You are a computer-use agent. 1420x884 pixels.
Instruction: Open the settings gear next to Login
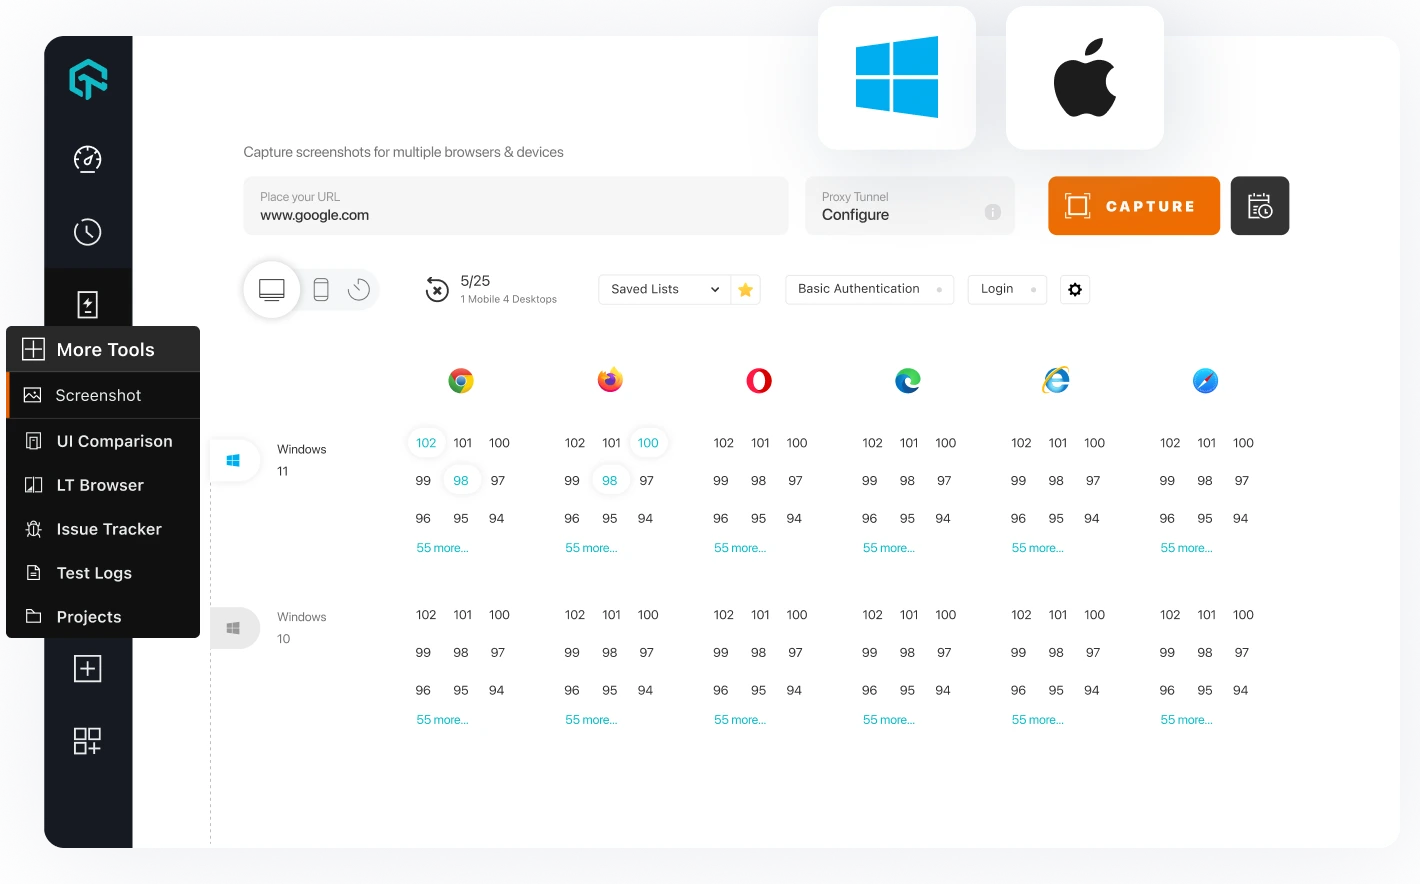1074,289
